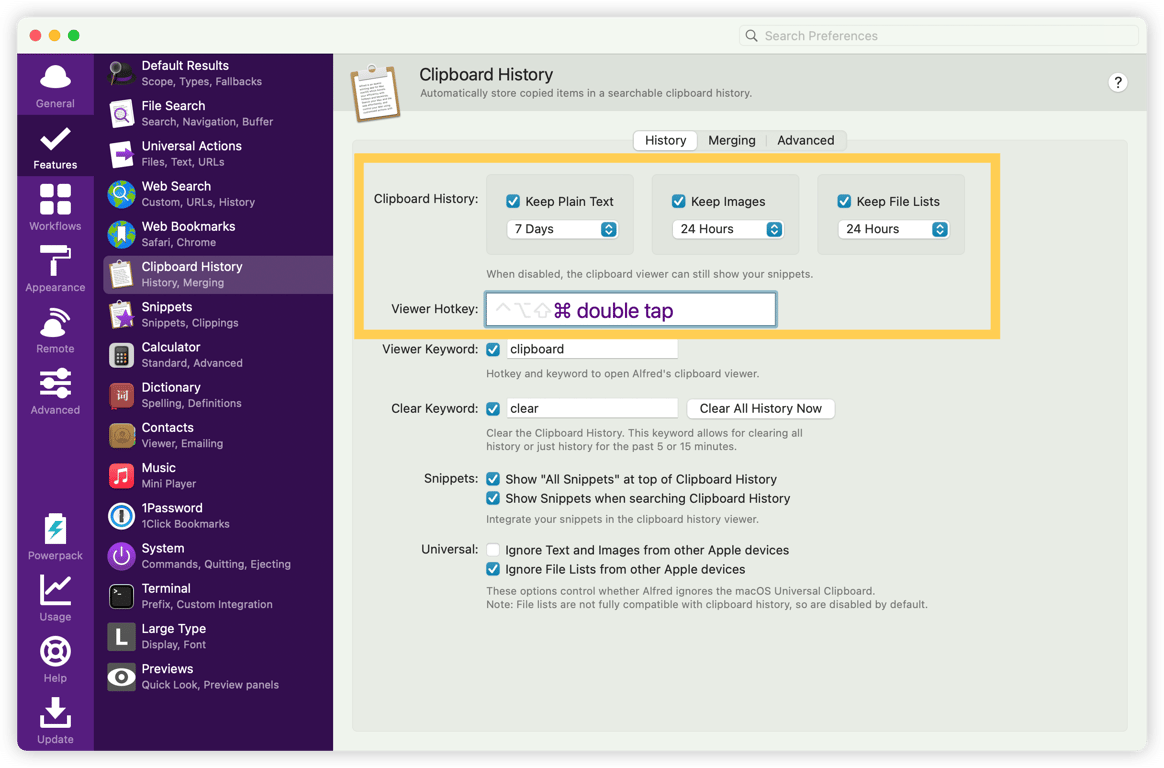Open the Advanced sliders section
1164x768 pixels.
coord(56,391)
